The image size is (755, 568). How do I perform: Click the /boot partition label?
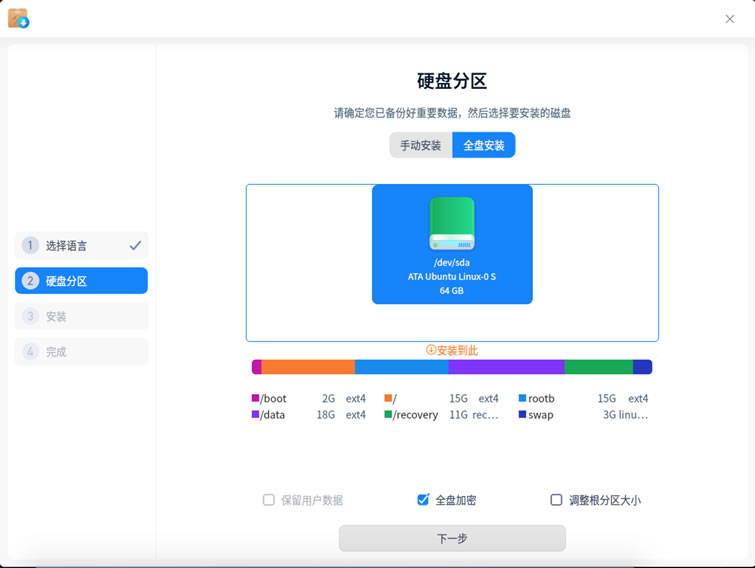[x=273, y=399]
